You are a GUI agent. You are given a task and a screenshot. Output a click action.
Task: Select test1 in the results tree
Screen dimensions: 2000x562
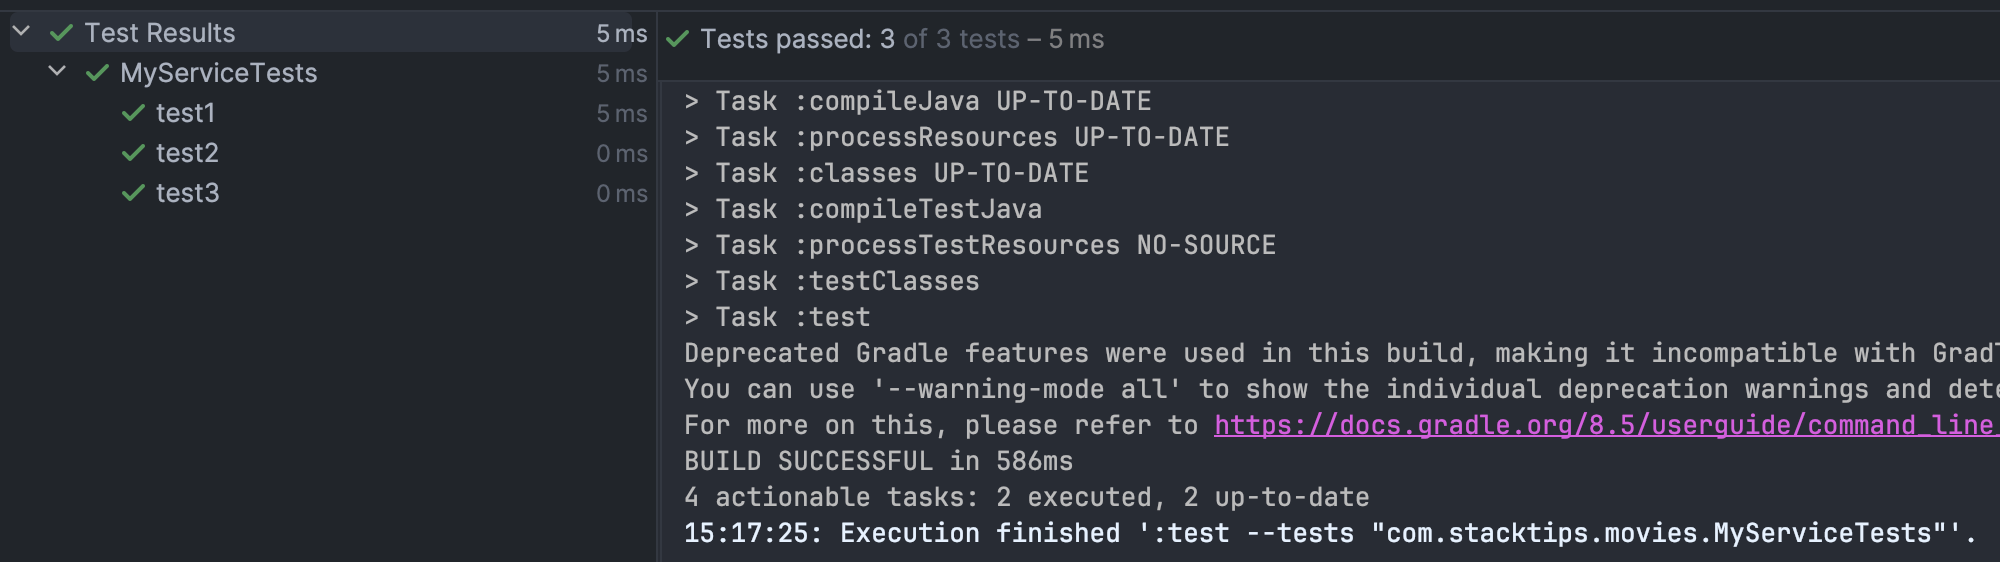click(185, 113)
